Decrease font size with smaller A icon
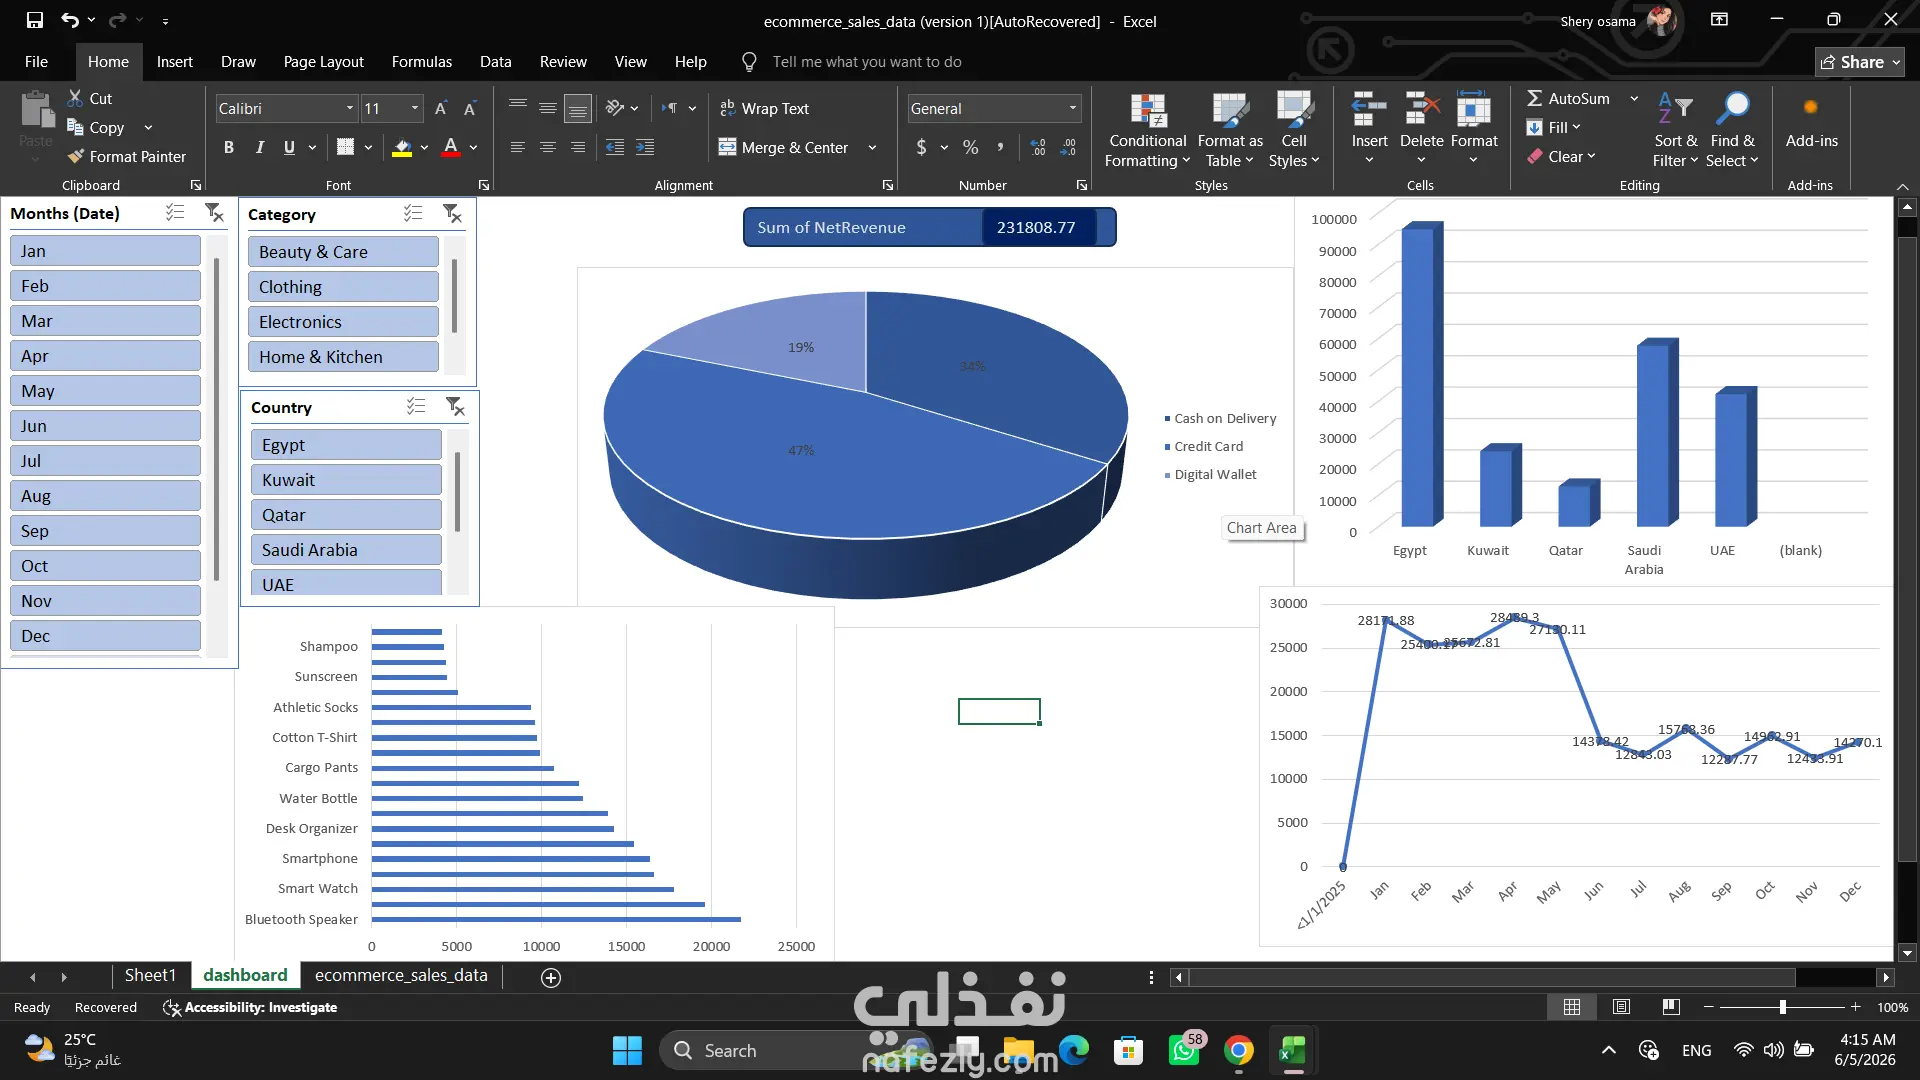 pyautogui.click(x=469, y=108)
